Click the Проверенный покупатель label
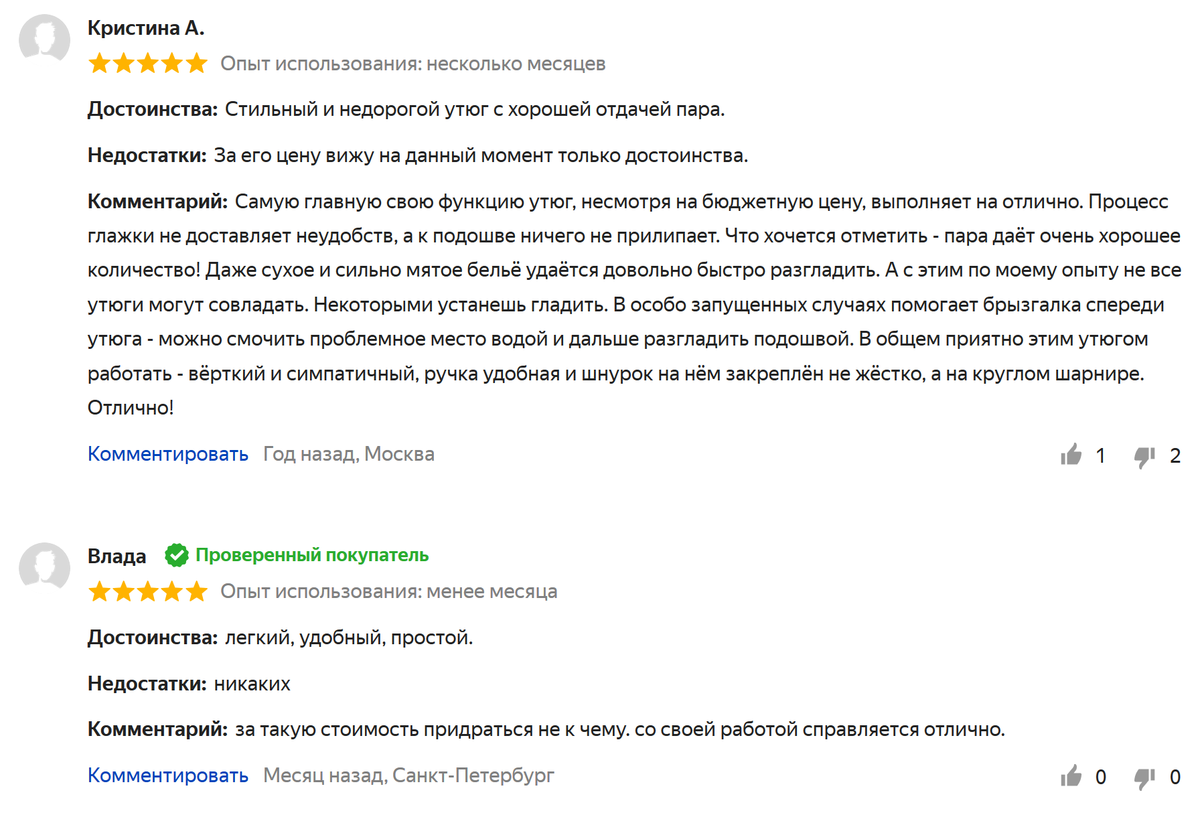Screen dimensions: 1200x817 312,555
